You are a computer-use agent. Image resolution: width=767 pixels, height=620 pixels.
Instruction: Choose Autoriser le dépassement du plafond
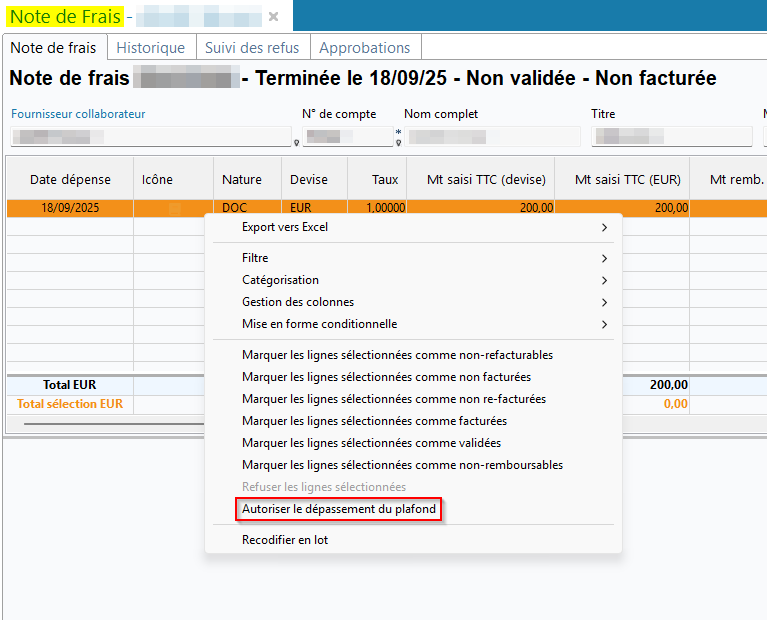tap(339, 509)
